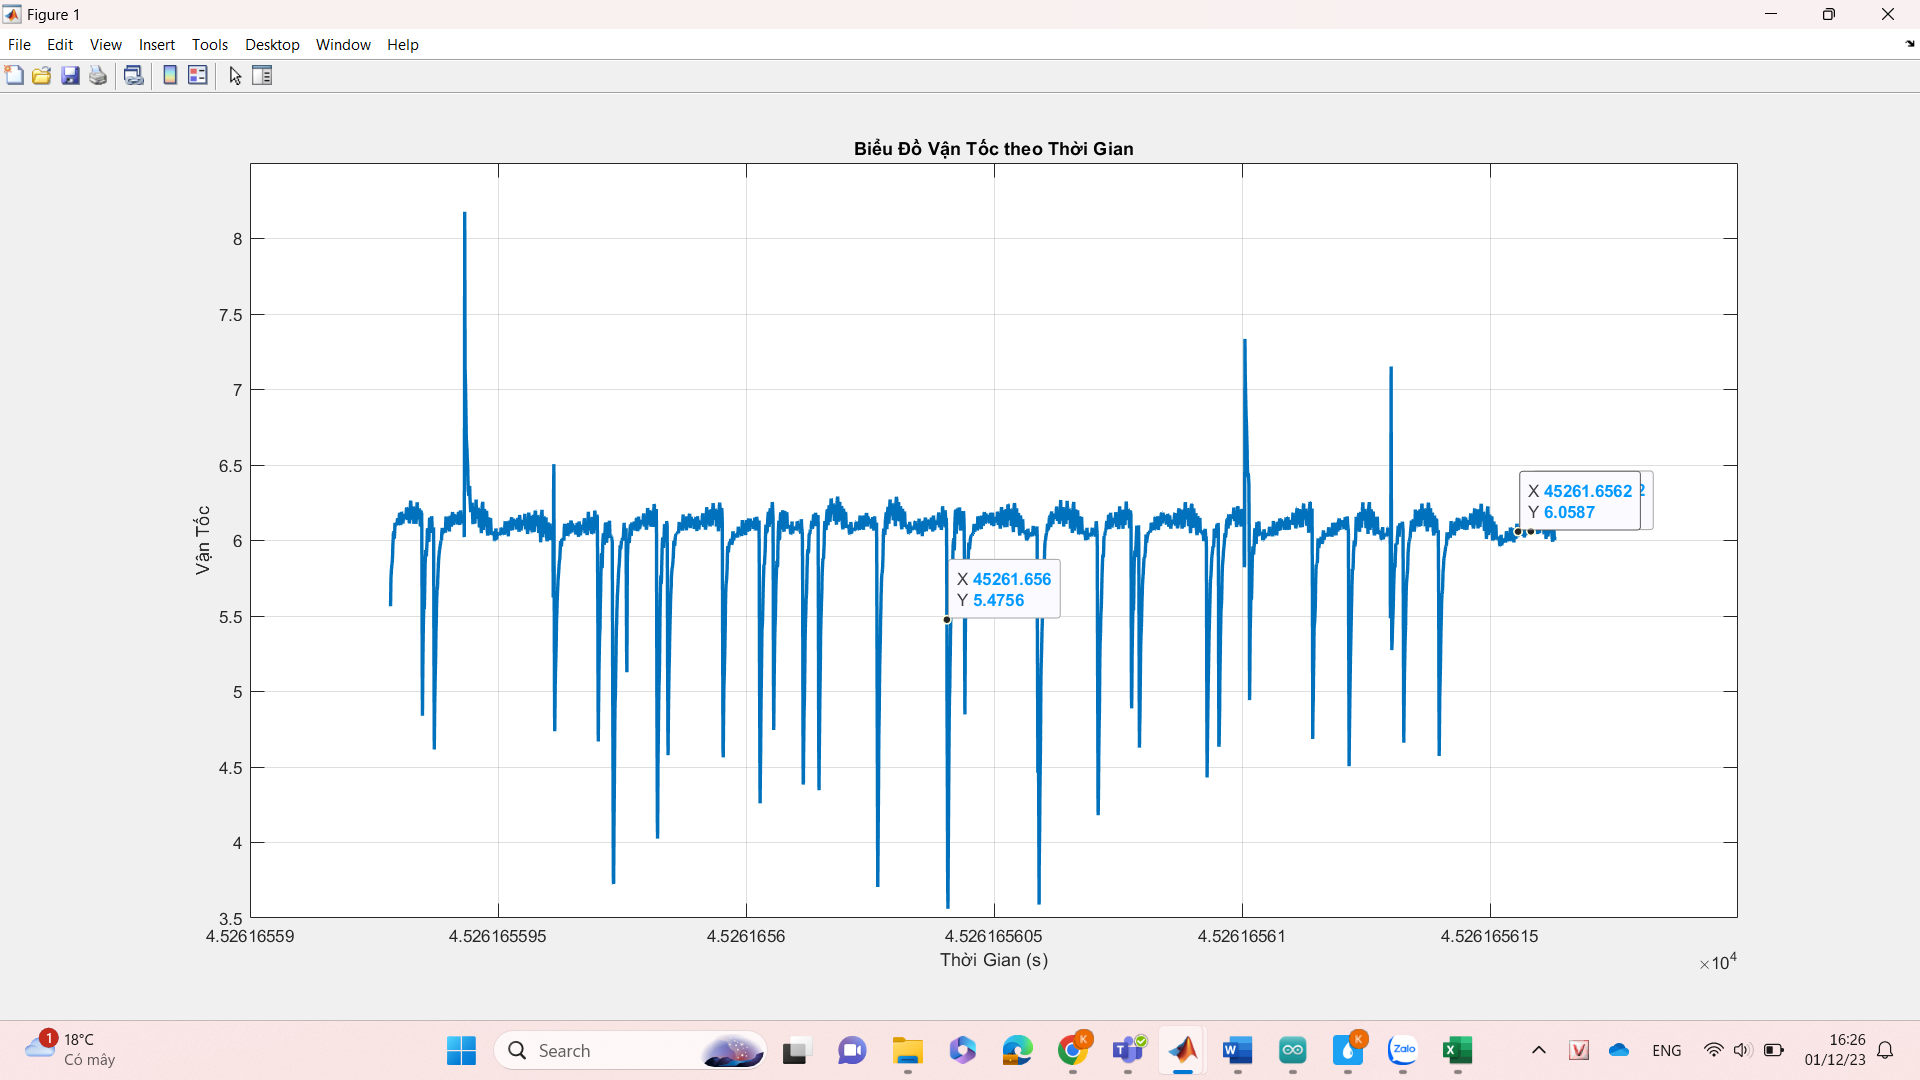The height and width of the screenshot is (1080, 1920).
Task: Show hidden system tray icons chevron
Action: [x=1539, y=1050]
